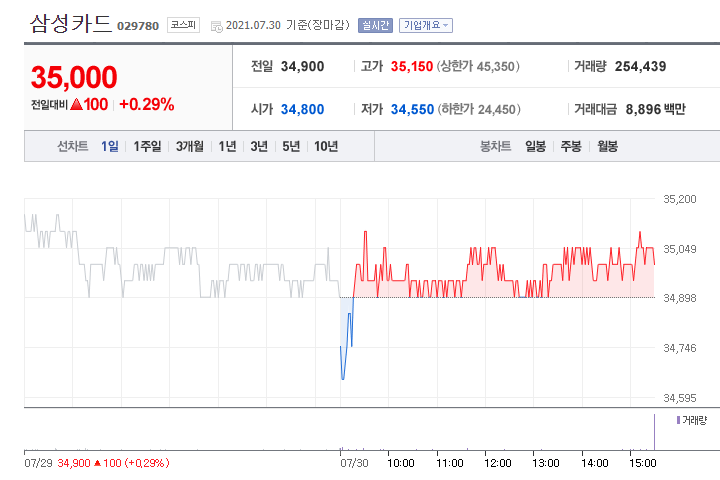
Task: Show the 3년 line chart
Action: coord(259,146)
